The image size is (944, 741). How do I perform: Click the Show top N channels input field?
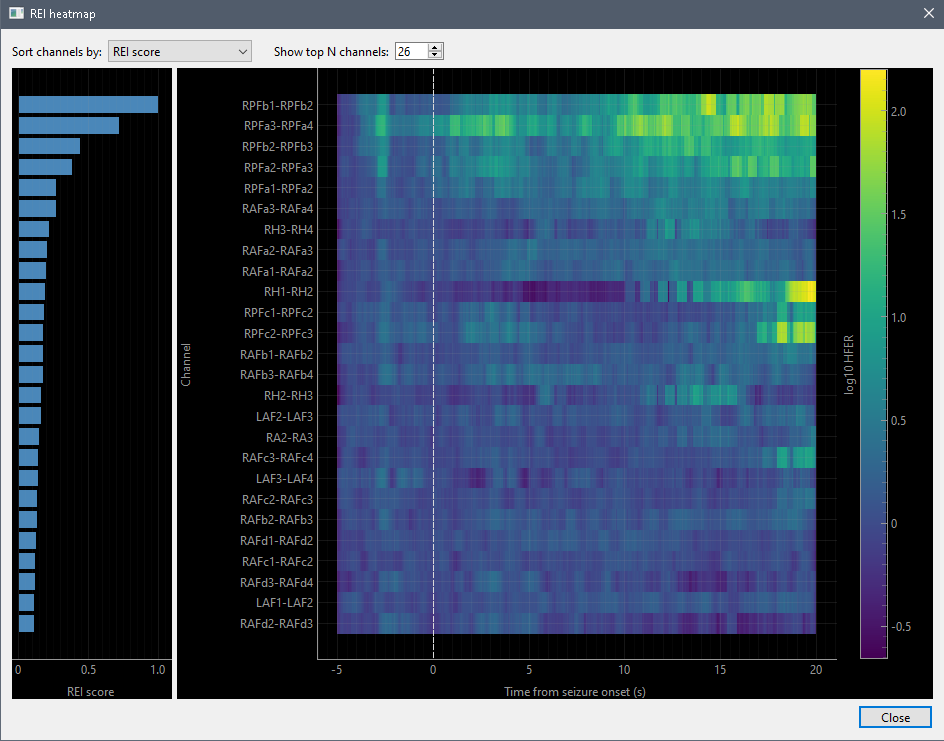(411, 52)
